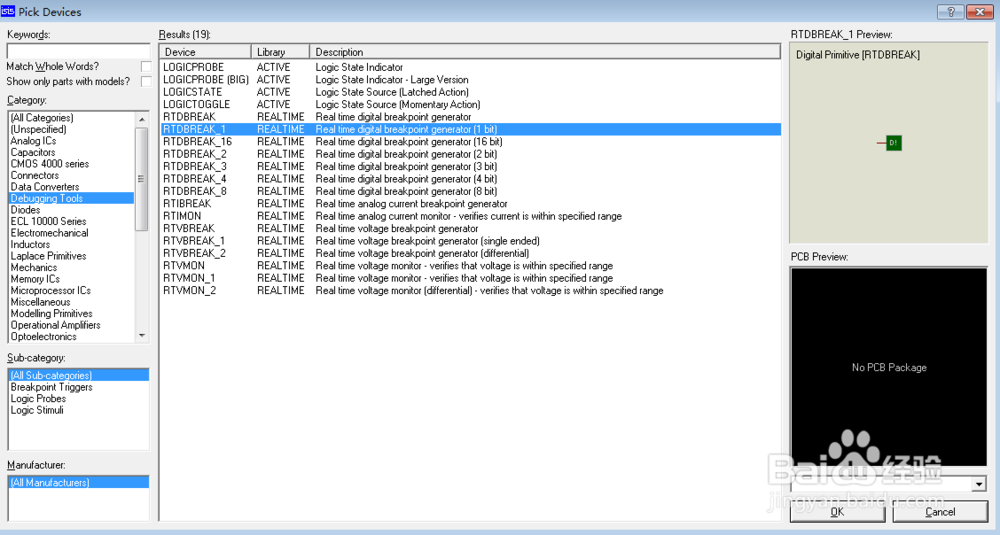Select RTVMON_2 device row
Image resolution: width=1000 pixels, height=535 pixels.
tap(470, 290)
